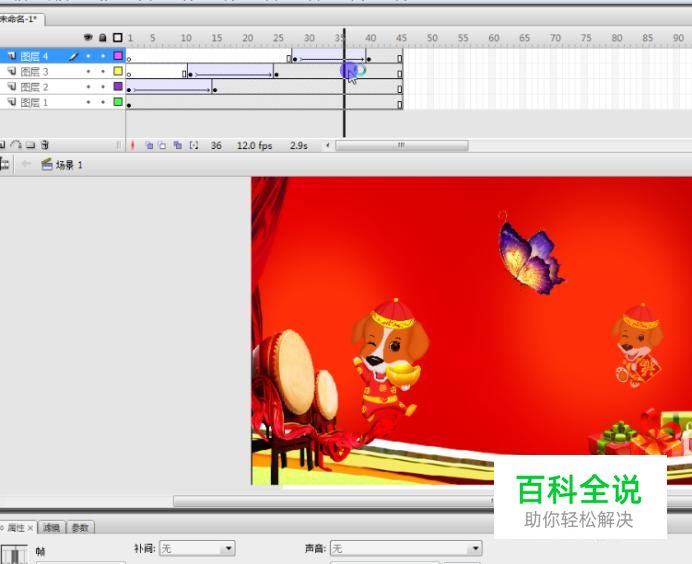Click the show/hide all layers eye icon
692x564 pixels.
(x=88, y=38)
